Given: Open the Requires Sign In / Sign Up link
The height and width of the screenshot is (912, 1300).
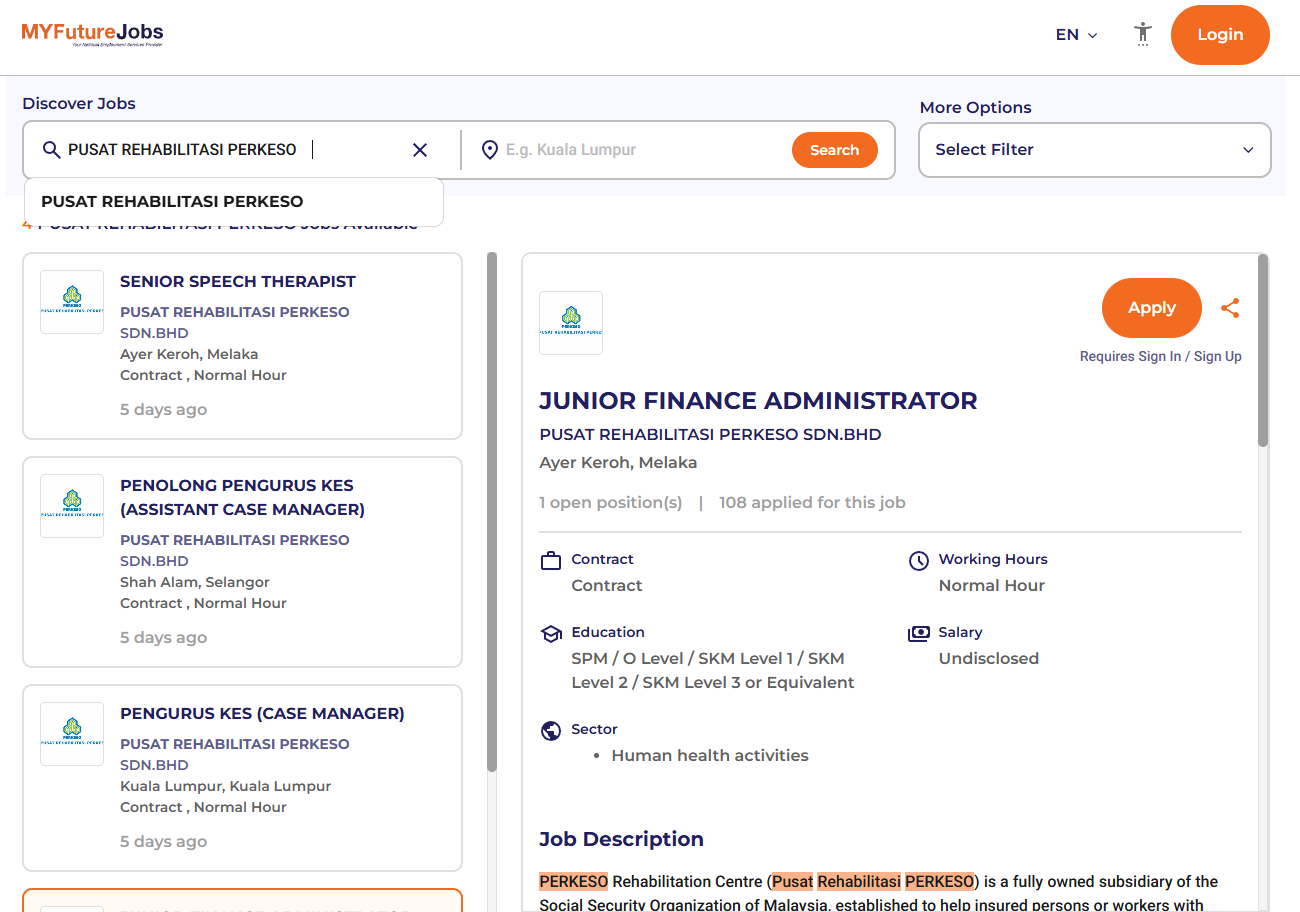Looking at the screenshot, I should click(1160, 357).
